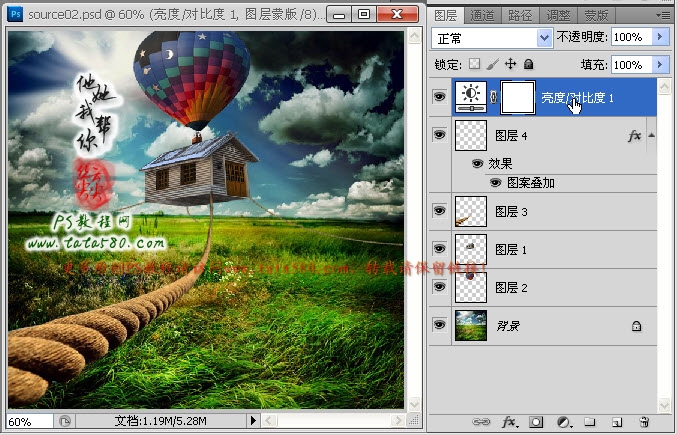Screen dimensions: 677x435
Task: Create a new adjustment layer from bottom icon
Action: [x=564, y=422]
